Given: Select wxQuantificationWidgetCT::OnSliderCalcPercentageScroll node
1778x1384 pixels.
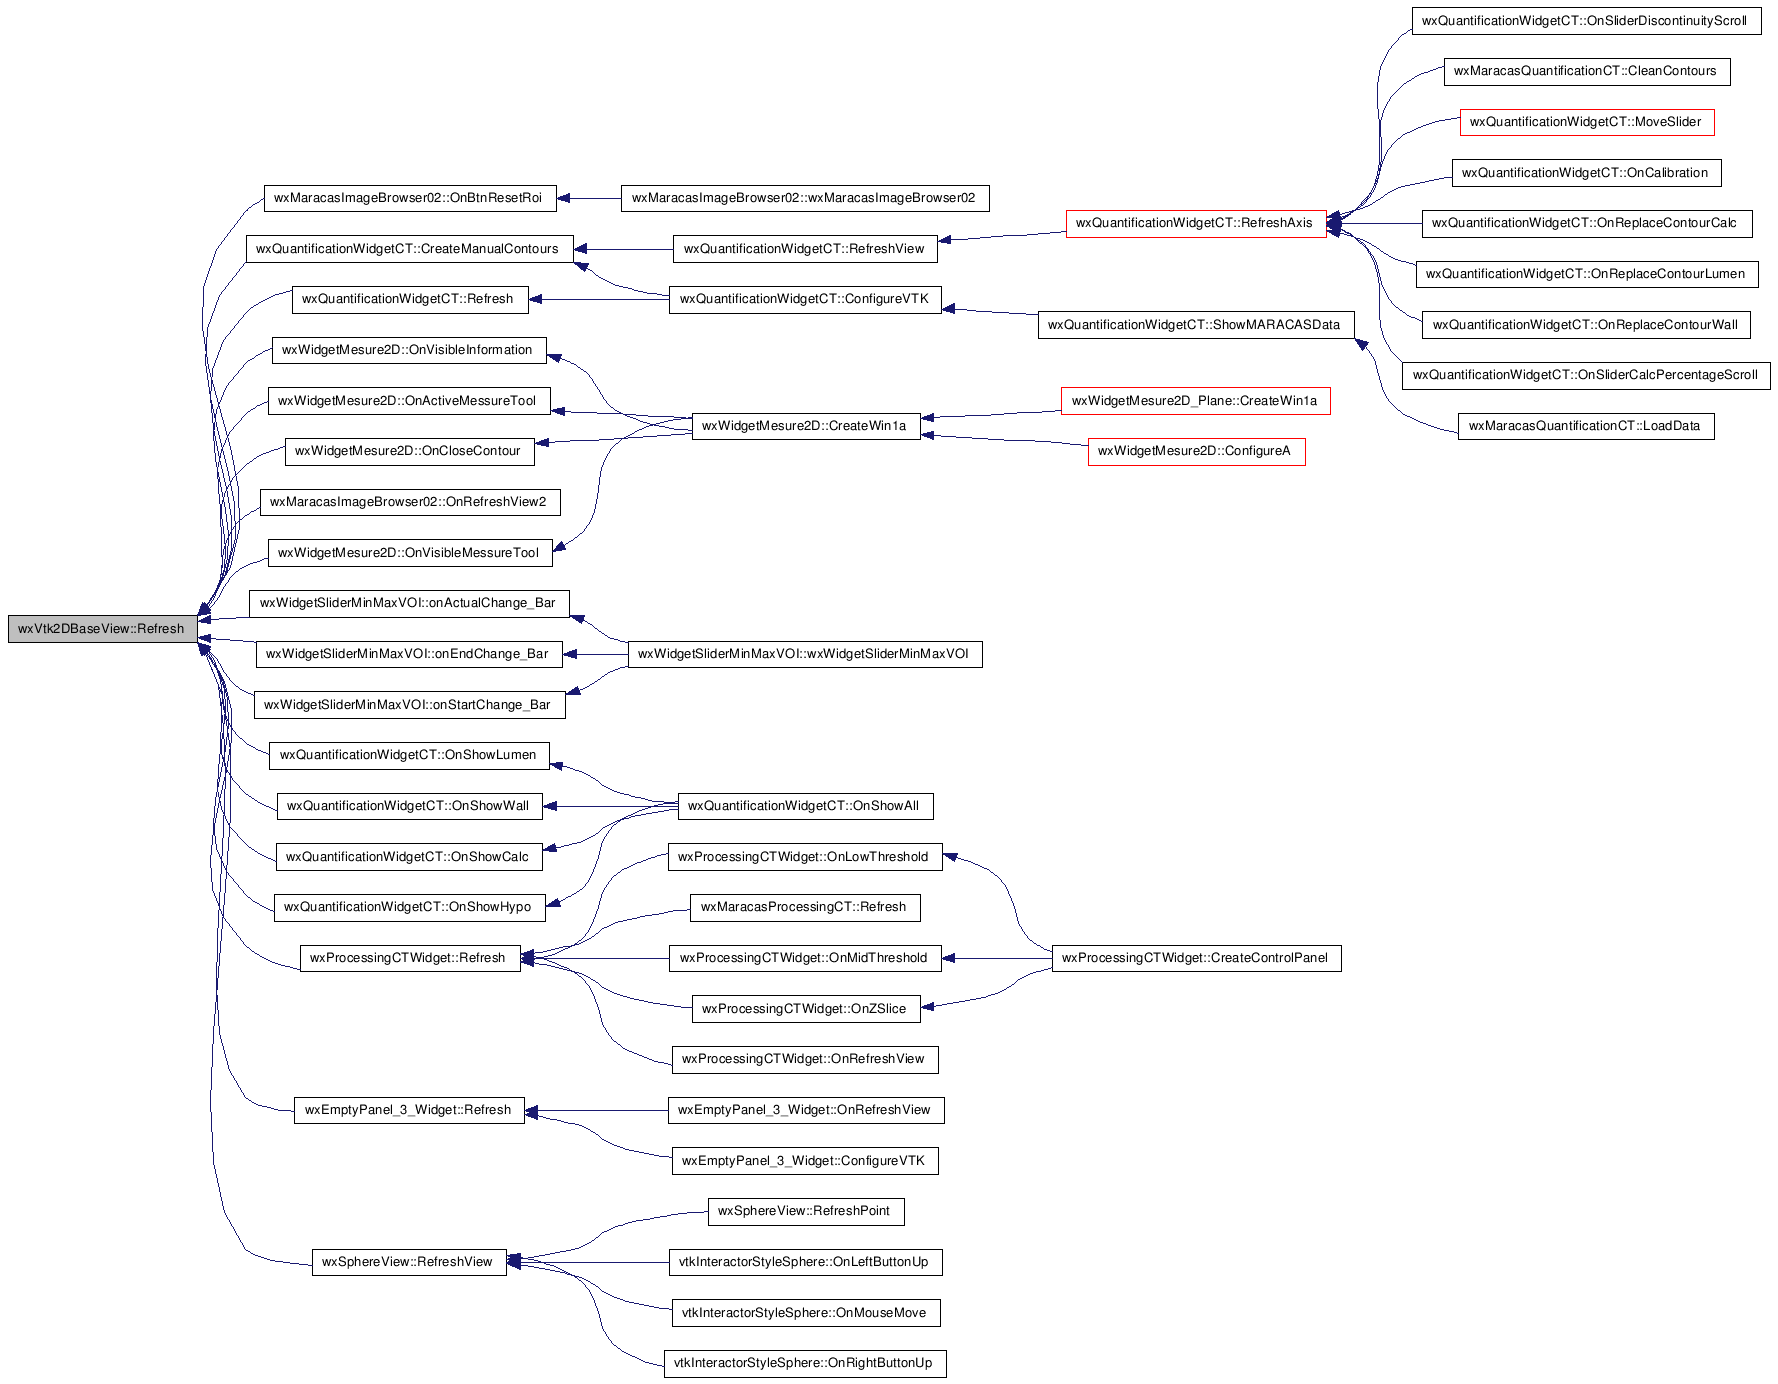Looking at the screenshot, I should 1586,375.
